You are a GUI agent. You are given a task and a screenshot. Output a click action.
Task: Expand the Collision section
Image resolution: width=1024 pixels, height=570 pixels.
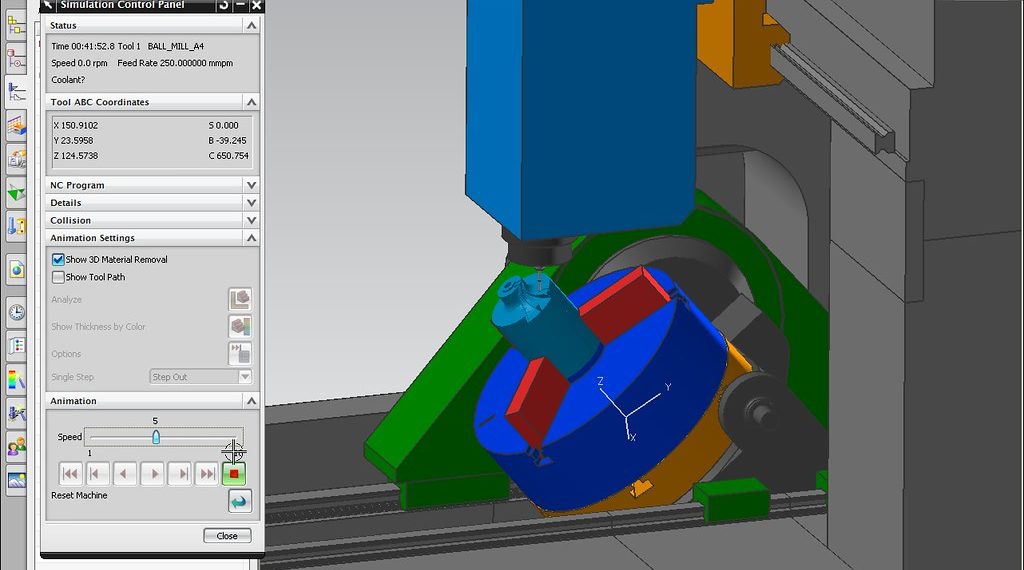(x=251, y=220)
